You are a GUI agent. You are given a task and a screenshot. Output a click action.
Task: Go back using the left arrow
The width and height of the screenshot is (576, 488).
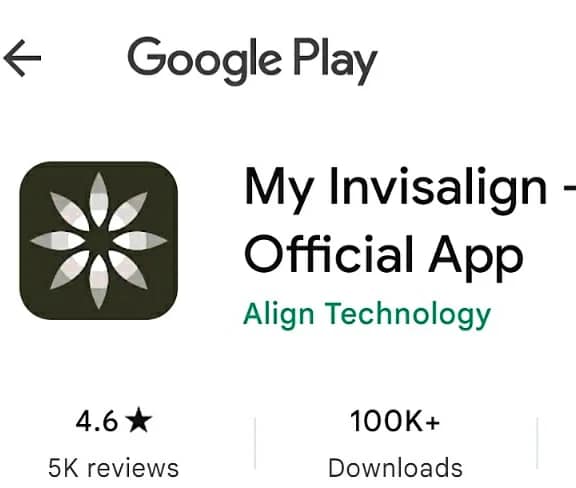tap(22, 58)
